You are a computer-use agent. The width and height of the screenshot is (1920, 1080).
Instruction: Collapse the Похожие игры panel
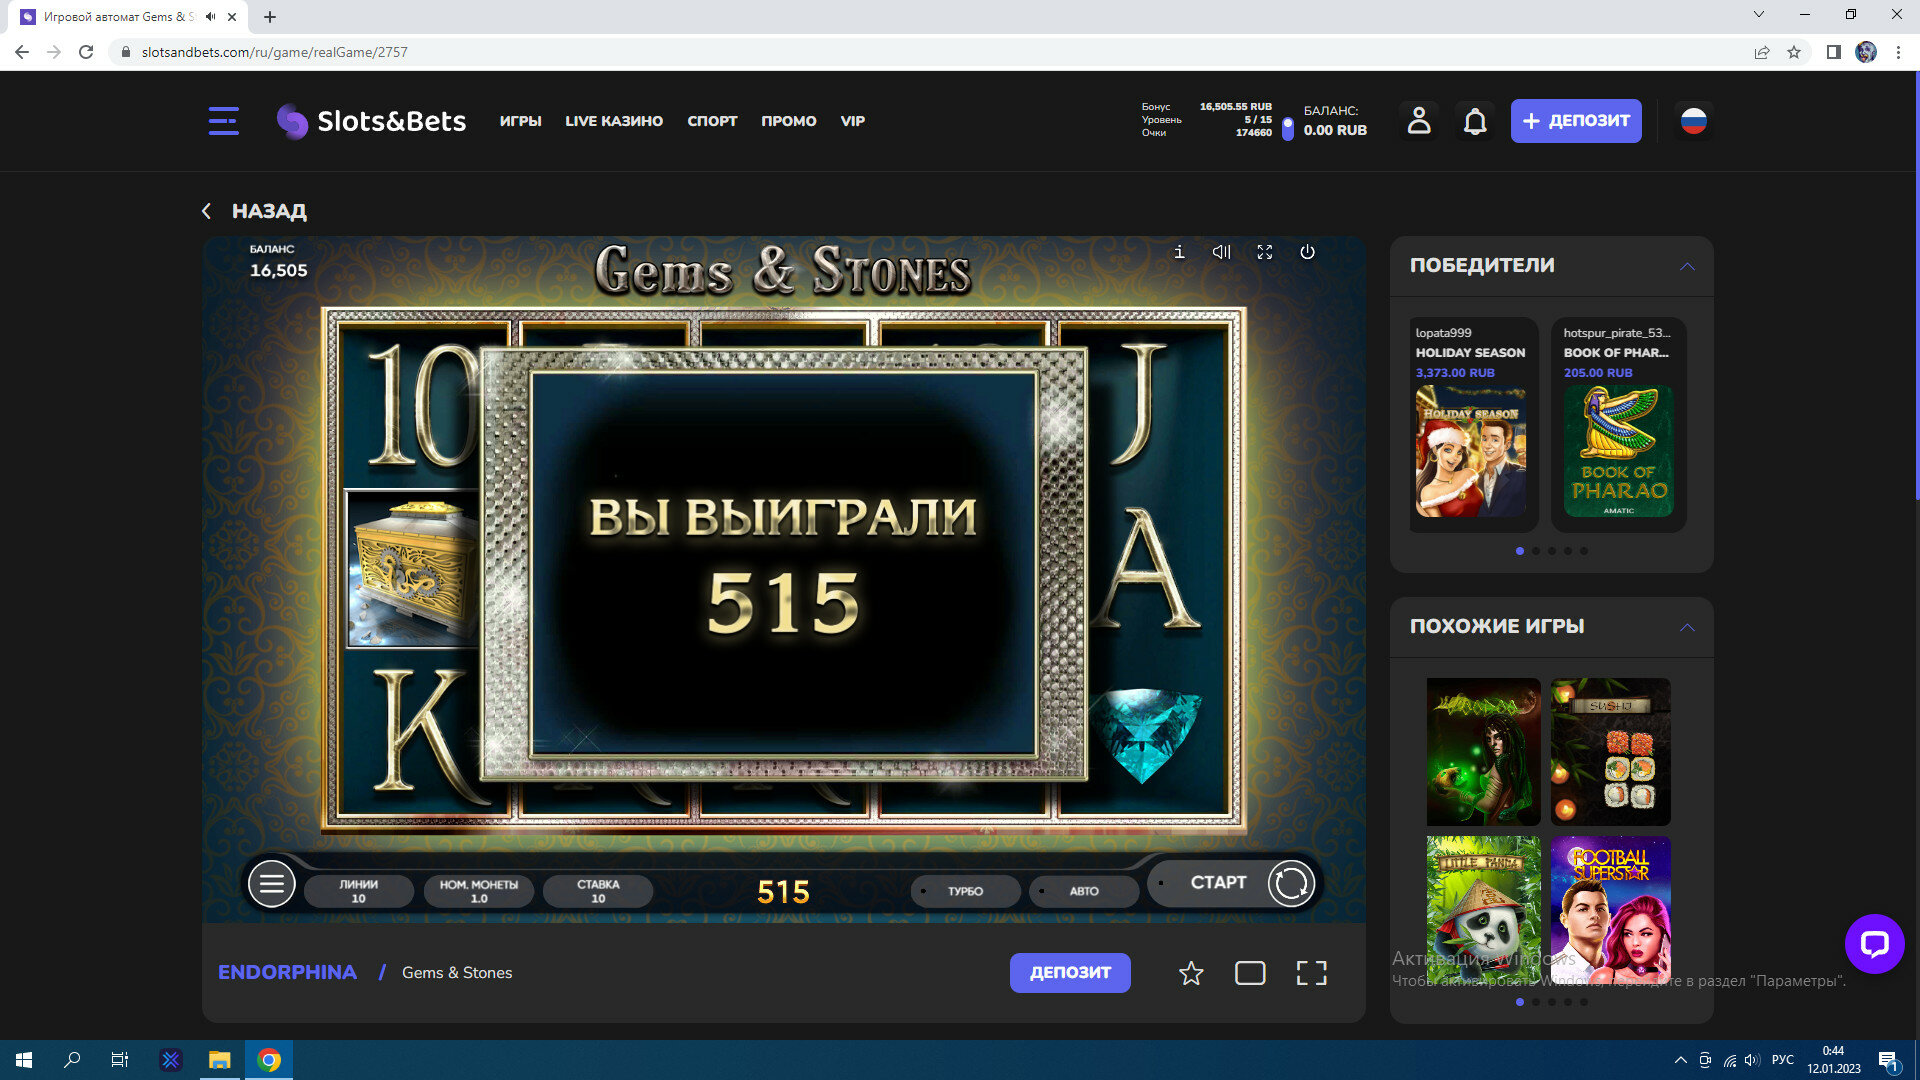1687,627
